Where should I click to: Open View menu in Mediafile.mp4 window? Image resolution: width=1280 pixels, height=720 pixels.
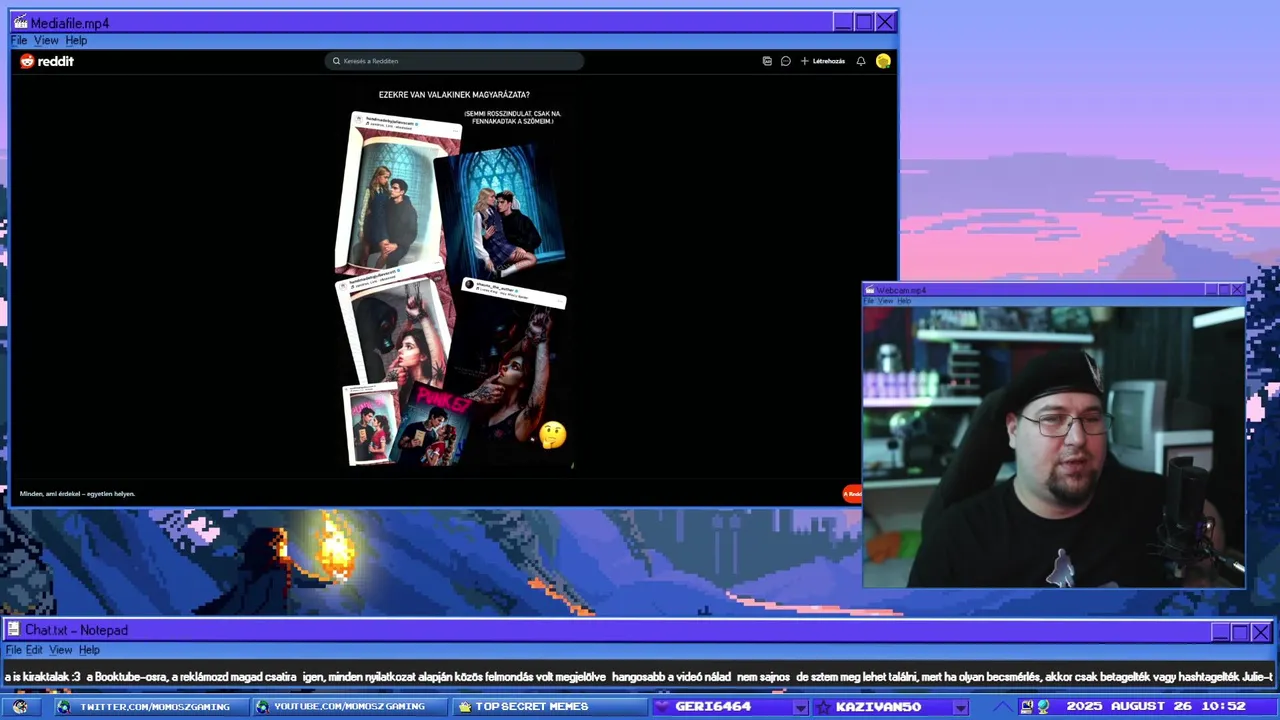tap(46, 41)
